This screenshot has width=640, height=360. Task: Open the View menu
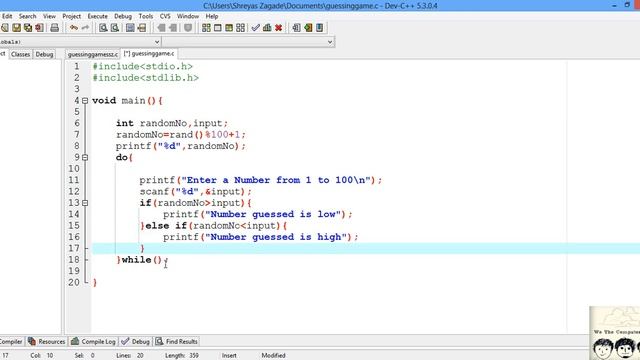pos(49,16)
